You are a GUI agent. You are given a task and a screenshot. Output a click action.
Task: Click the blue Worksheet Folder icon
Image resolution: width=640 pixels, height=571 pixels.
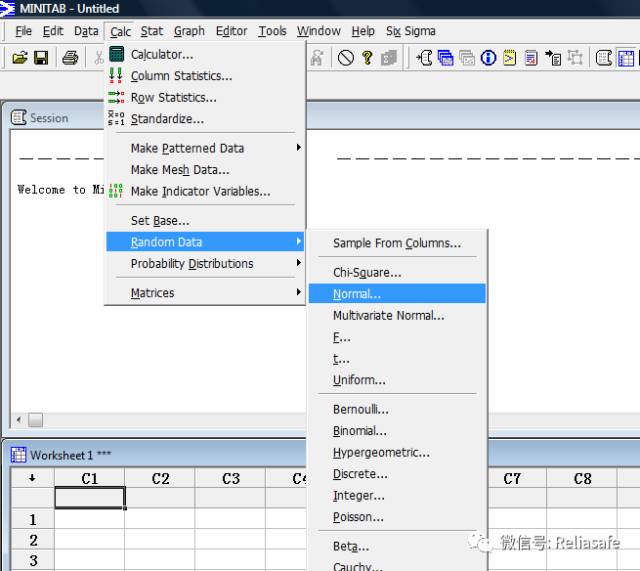point(445,58)
